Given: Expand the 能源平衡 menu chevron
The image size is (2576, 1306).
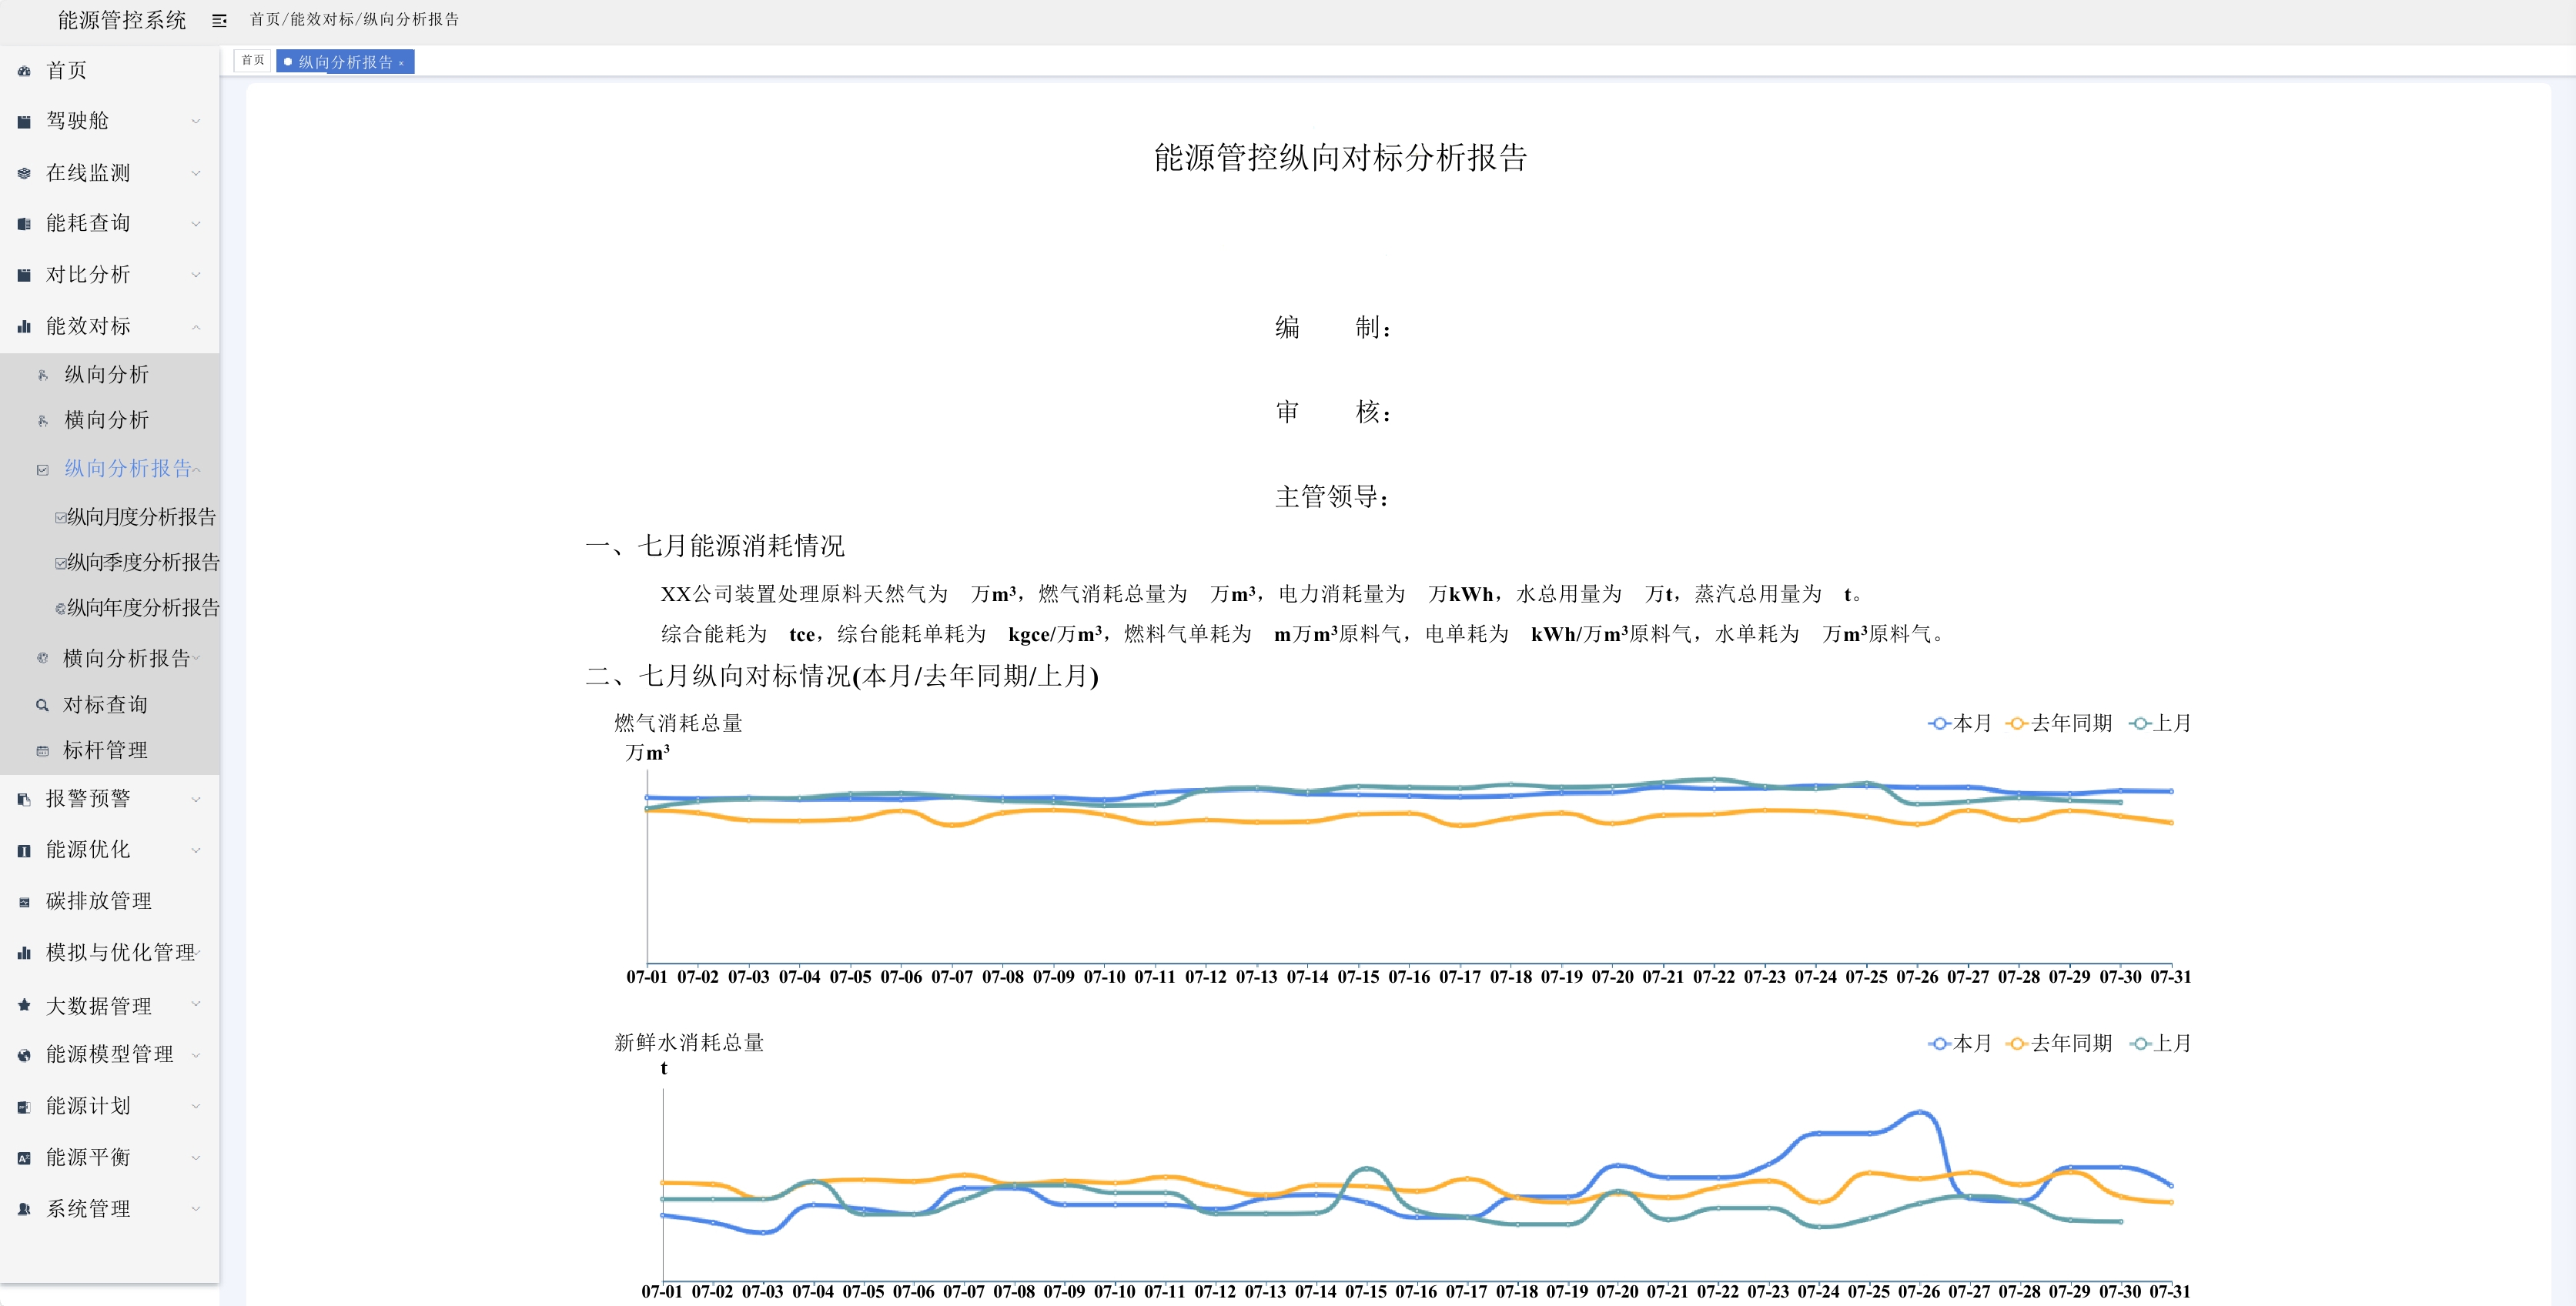Looking at the screenshot, I should 196,1158.
